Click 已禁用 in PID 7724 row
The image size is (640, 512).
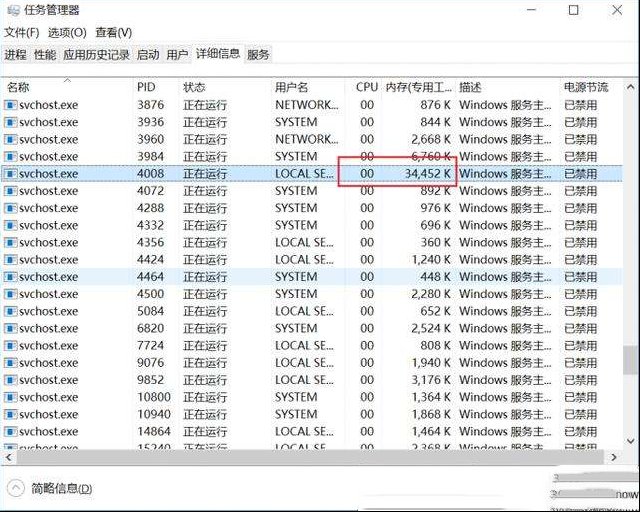(580, 345)
